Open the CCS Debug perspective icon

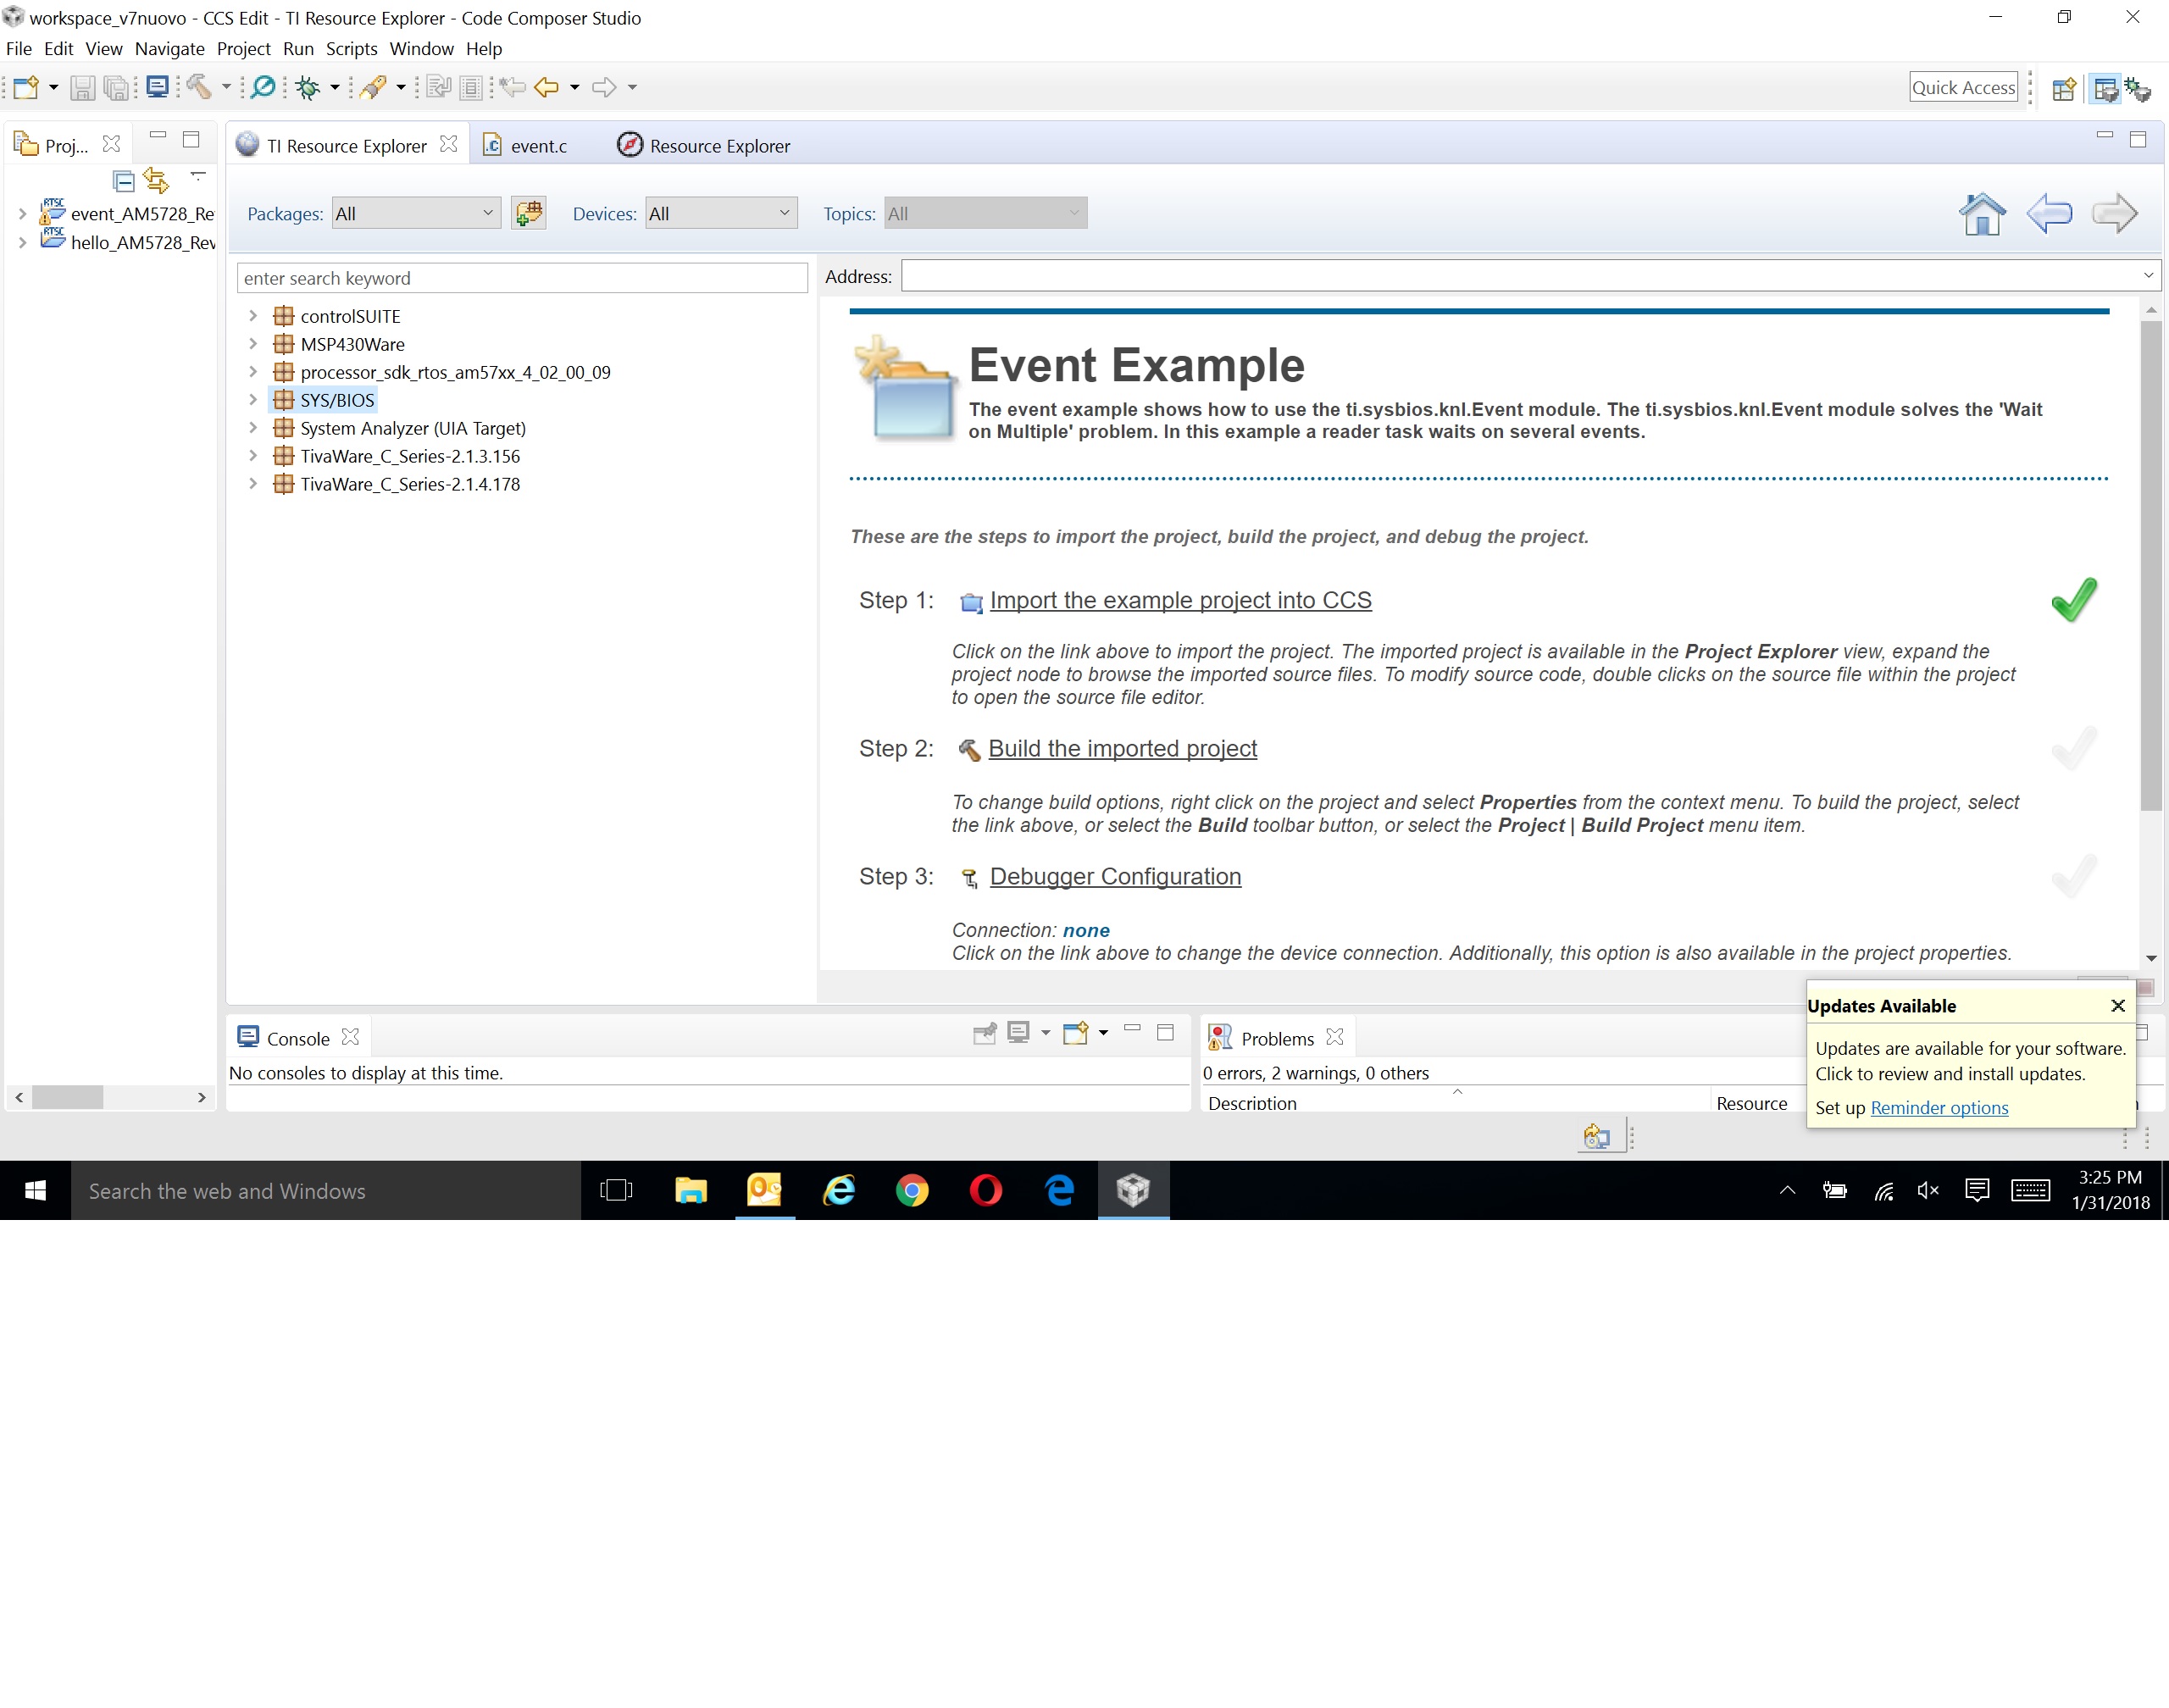(2138, 89)
